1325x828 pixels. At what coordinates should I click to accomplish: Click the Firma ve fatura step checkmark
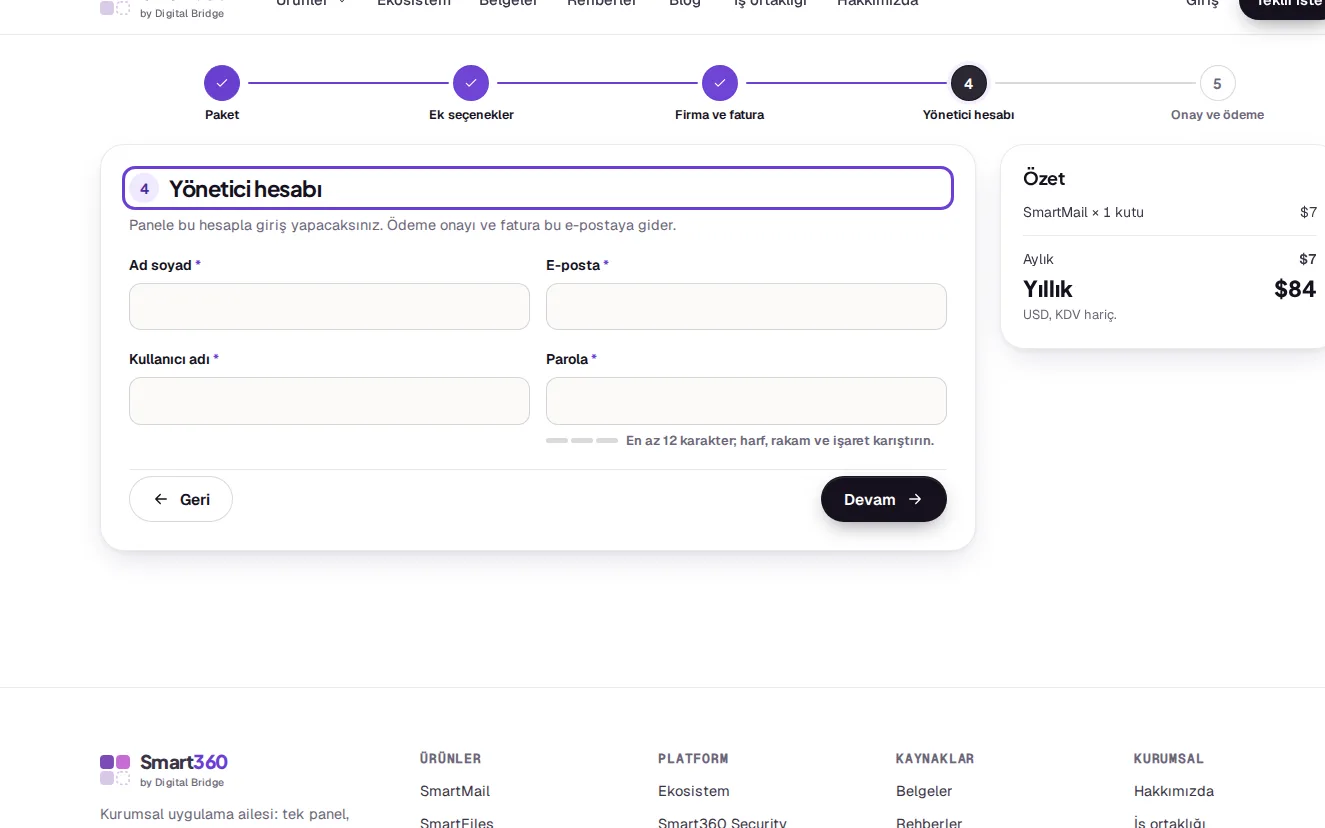[x=720, y=83]
